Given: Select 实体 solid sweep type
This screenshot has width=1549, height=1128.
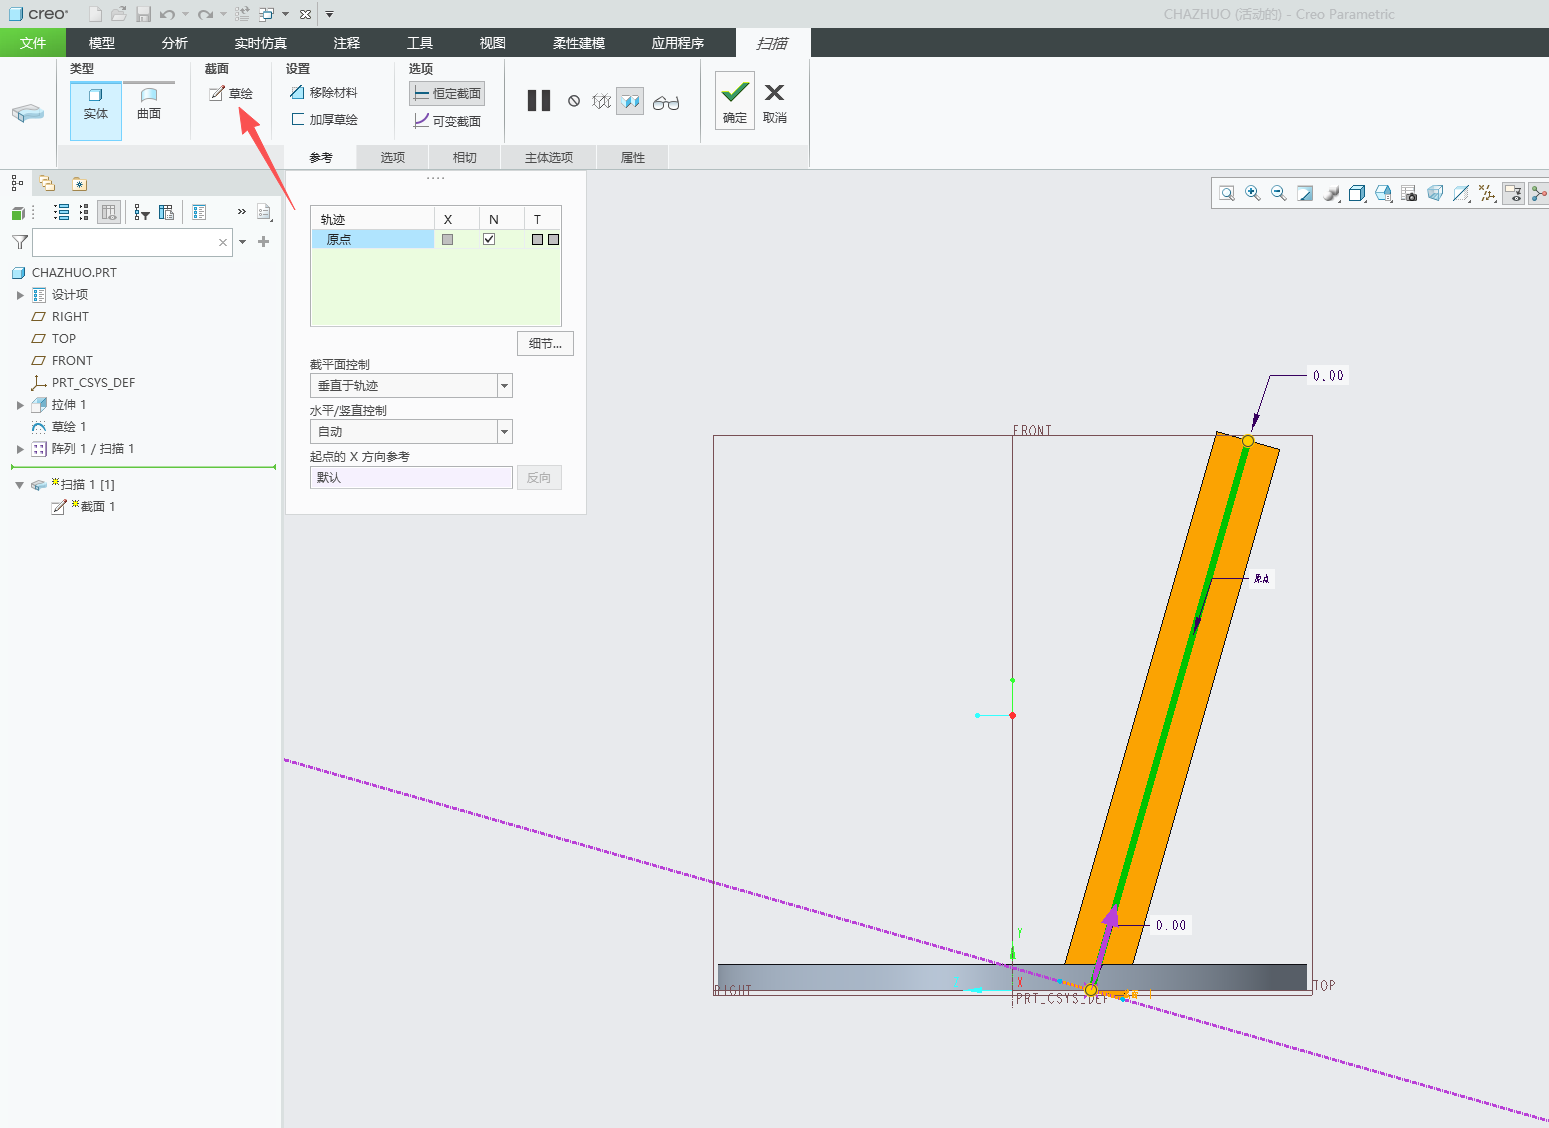Looking at the screenshot, I should (x=96, y=110).
